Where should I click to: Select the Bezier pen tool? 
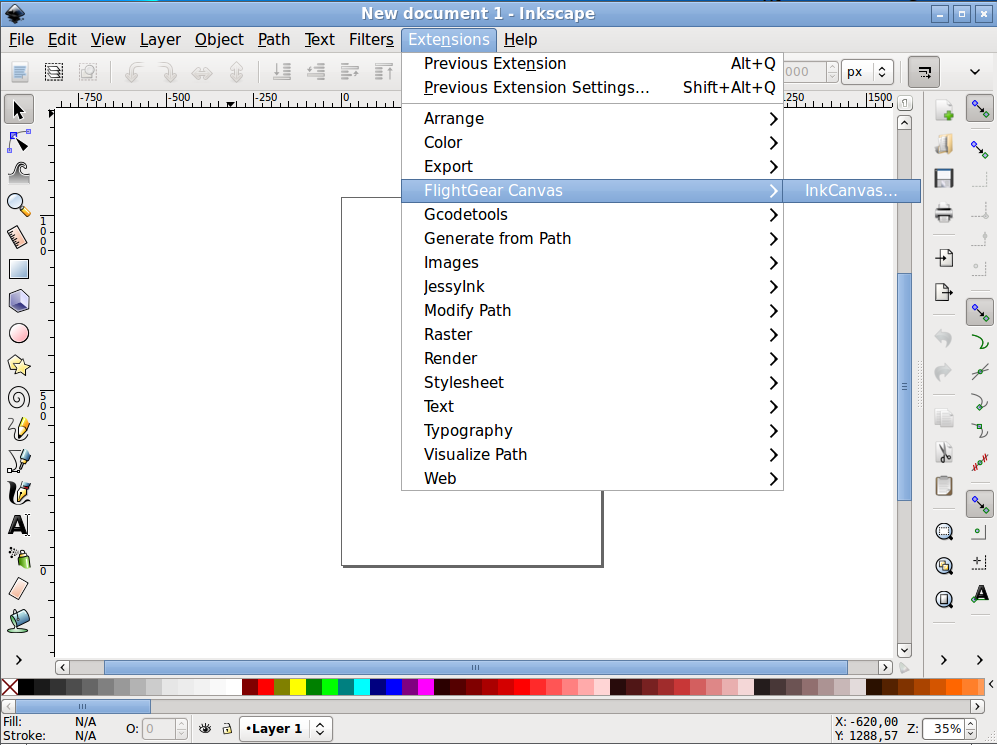click(x=18, y=461)
